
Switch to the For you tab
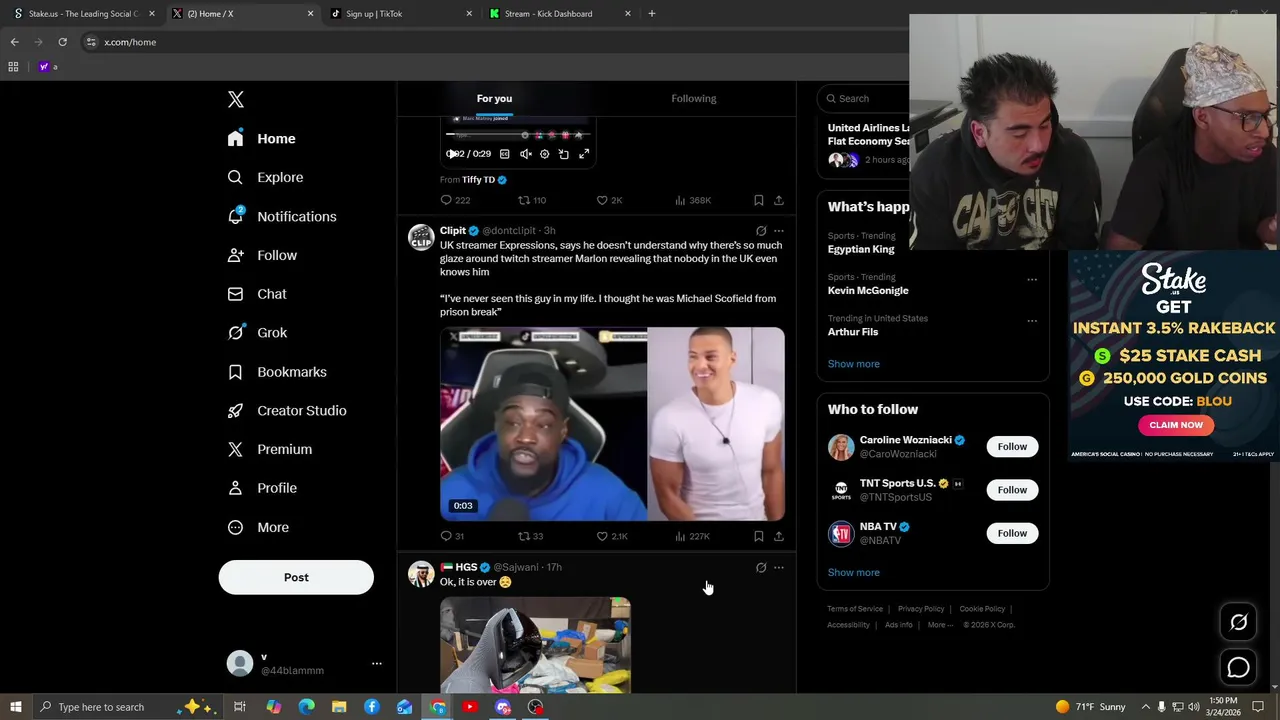click(x=494, y=98)
